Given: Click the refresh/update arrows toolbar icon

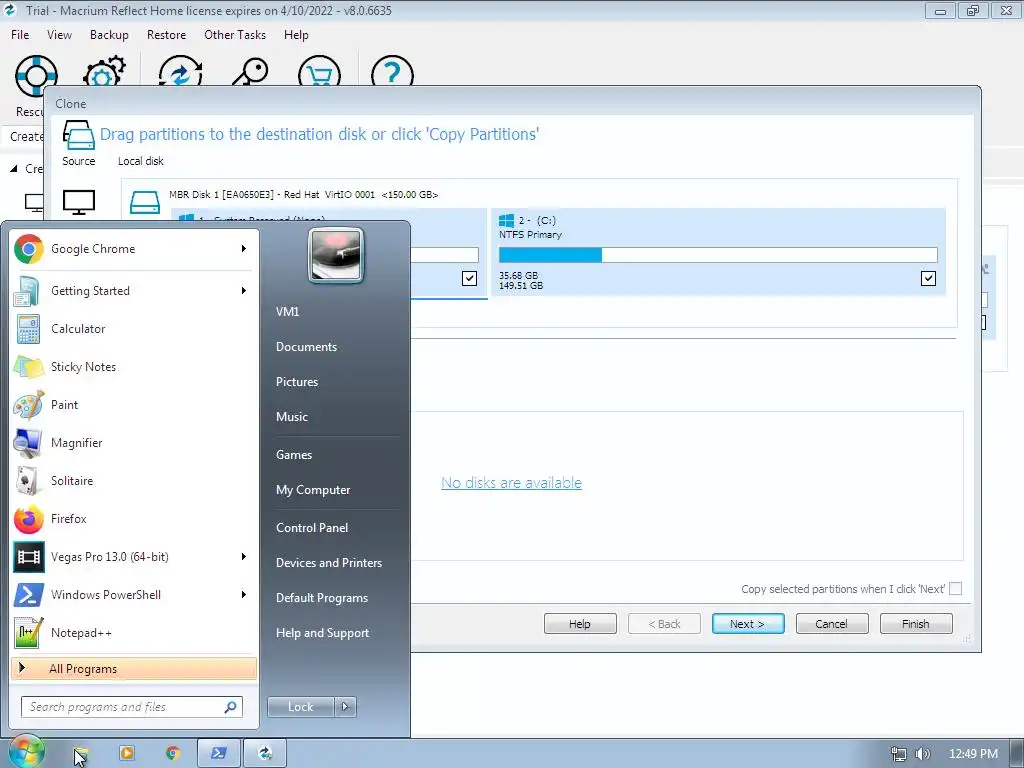Looking at the screenshot, I should tap(180, 72).
